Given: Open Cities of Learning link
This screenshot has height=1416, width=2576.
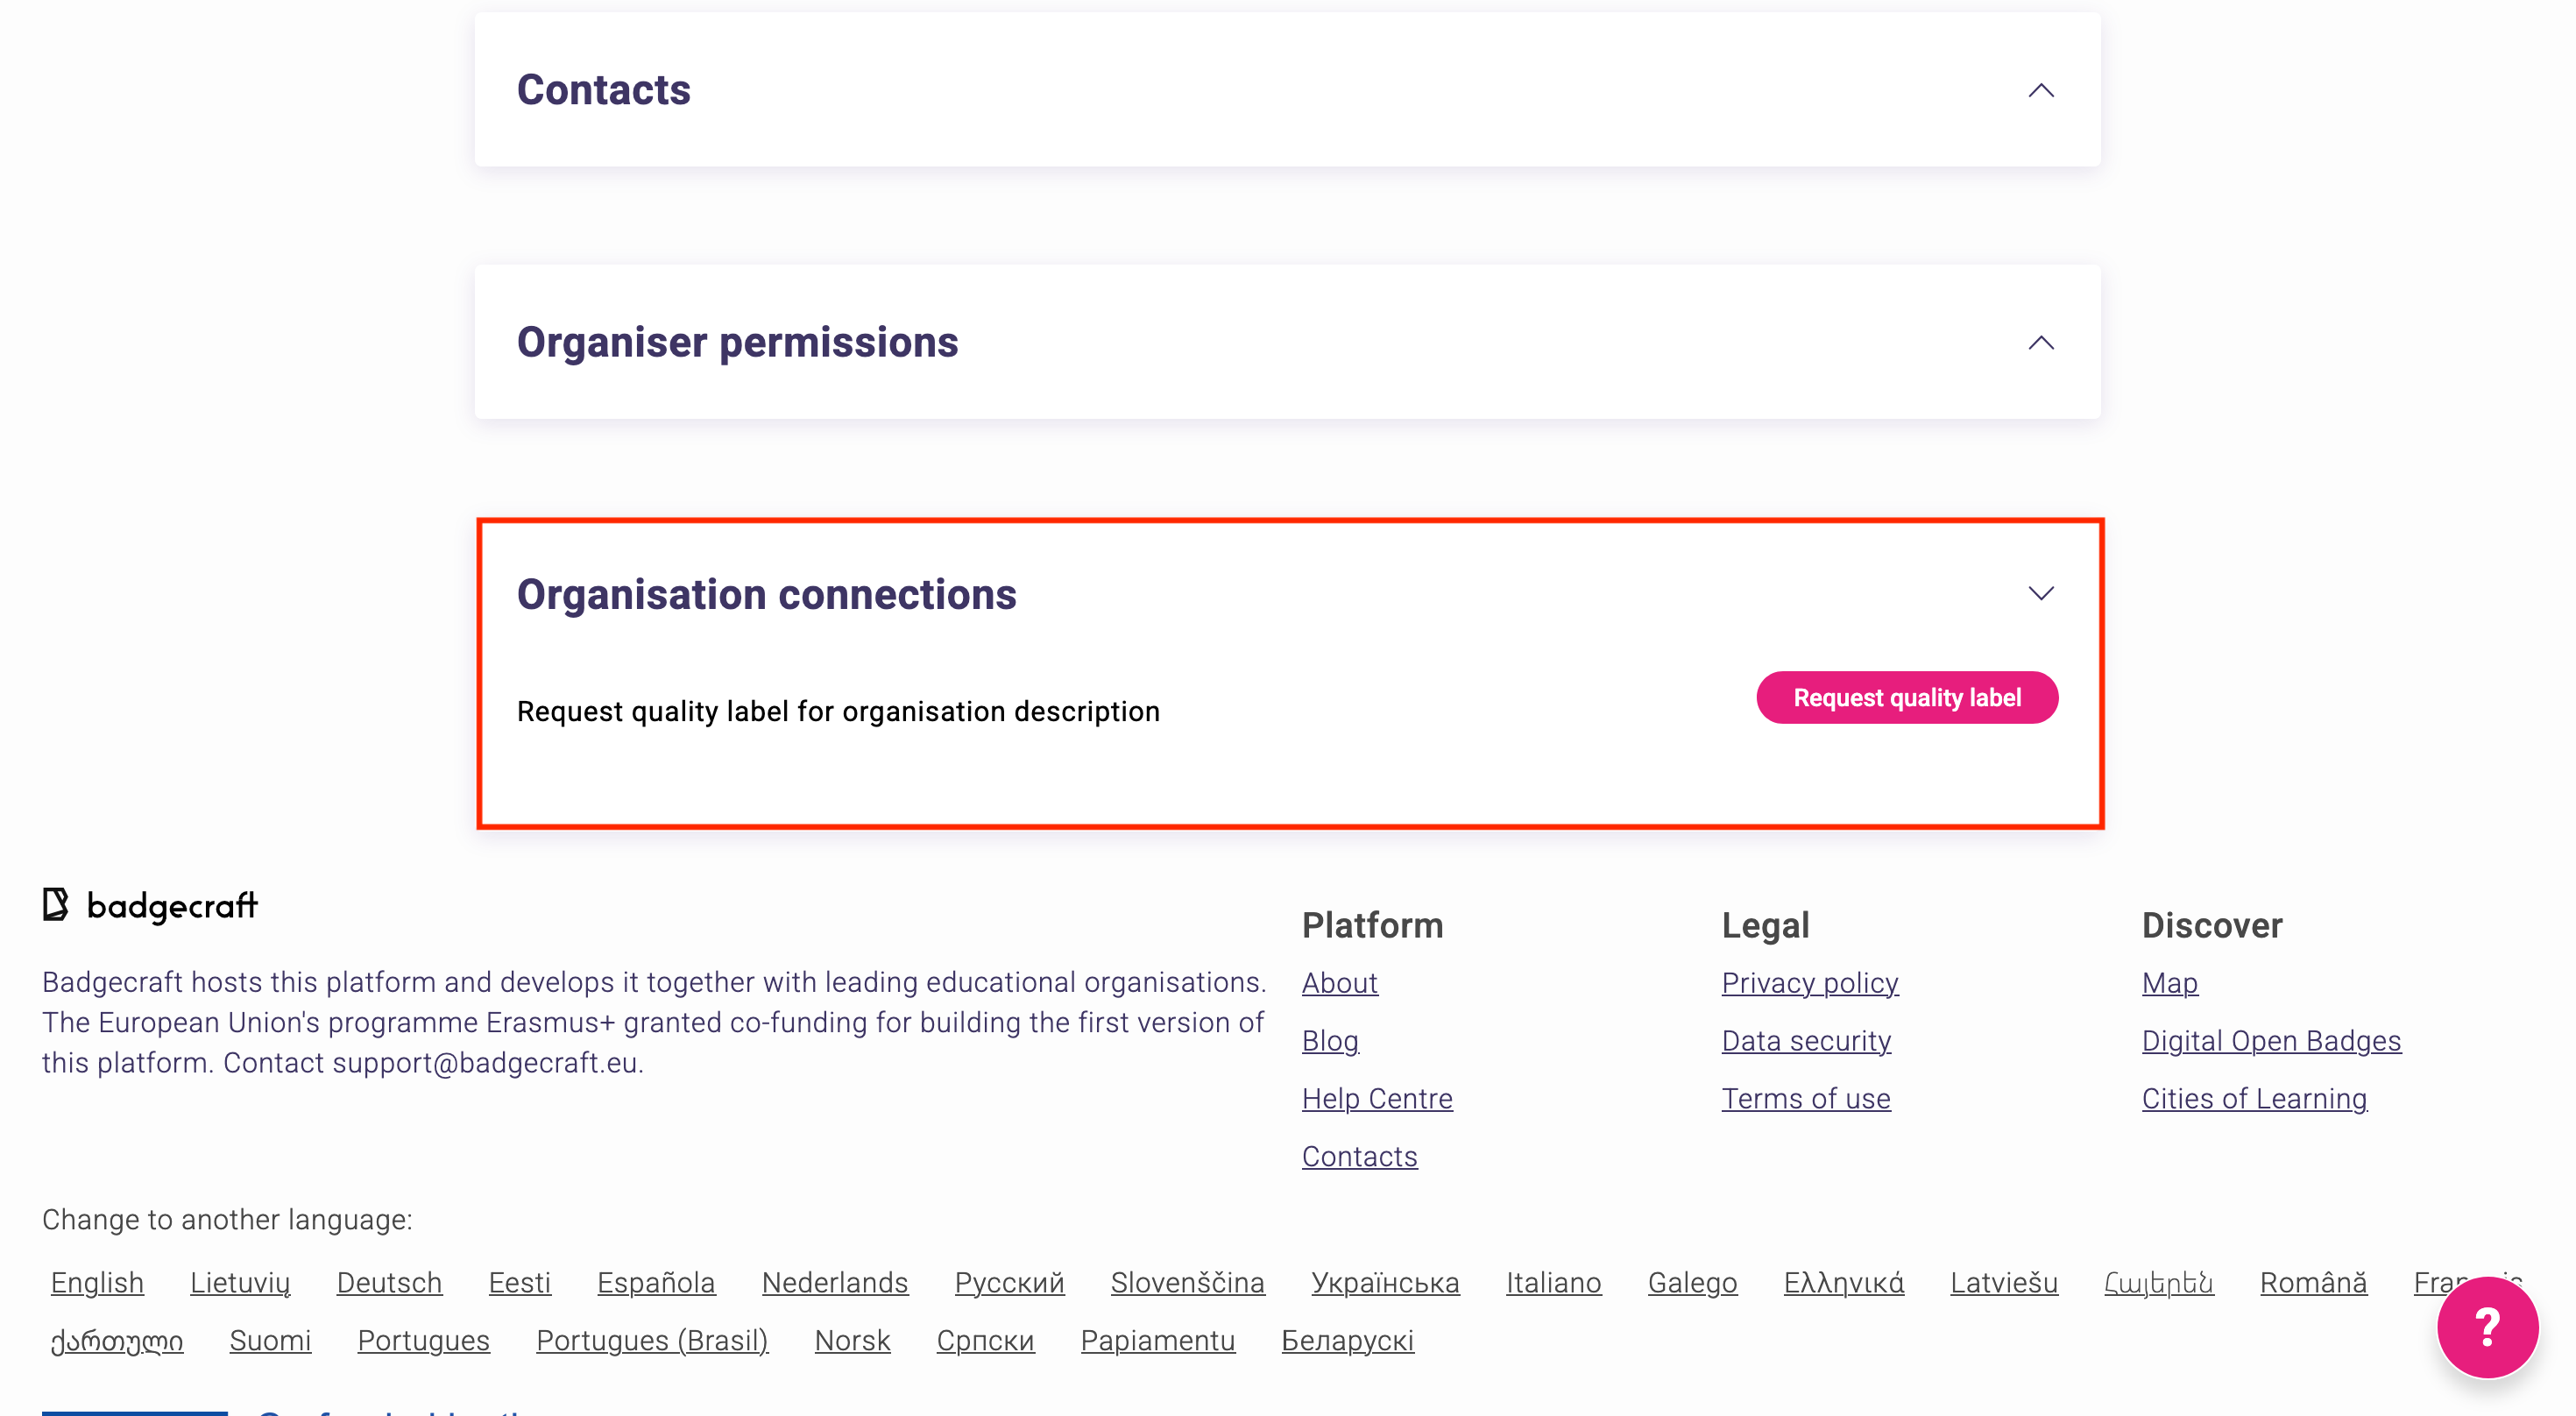Looking at the screenshot, I should tap(2253, 1099).
